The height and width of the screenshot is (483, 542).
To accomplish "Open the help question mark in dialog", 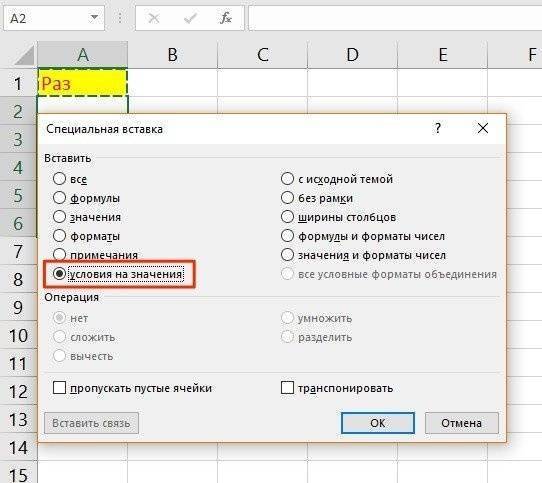I will [x=438, y=129].
